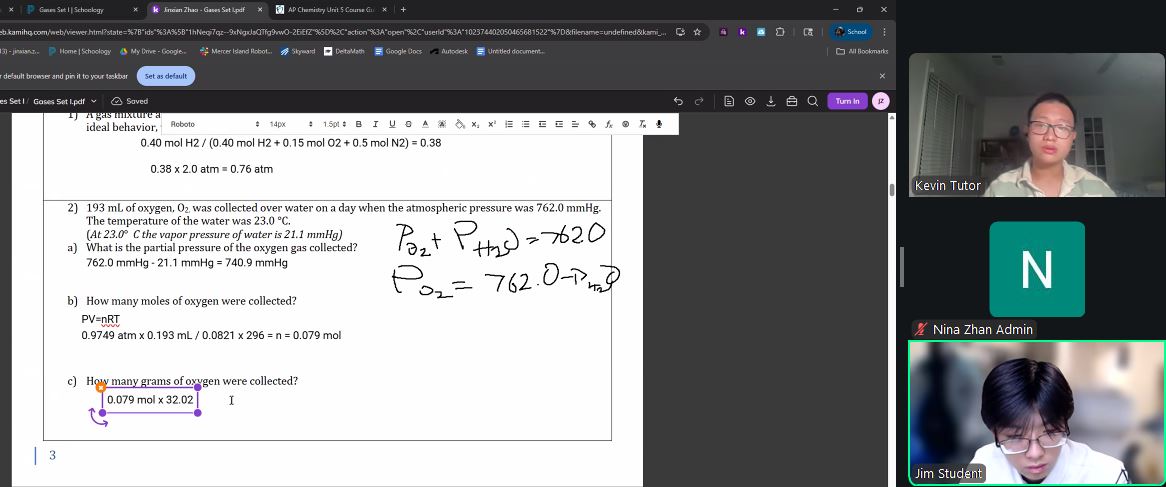Toggle bold formatting in text toolbar
Viewport: 1166px width, 487px height.
pos(358,124)
